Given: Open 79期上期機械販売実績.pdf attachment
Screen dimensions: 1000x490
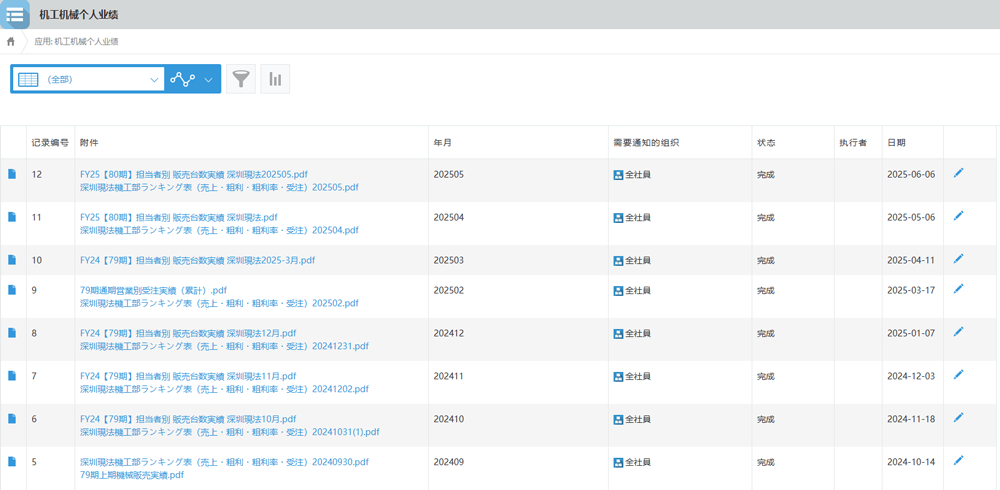Looking at the screenshot, I should coord(132,475).
